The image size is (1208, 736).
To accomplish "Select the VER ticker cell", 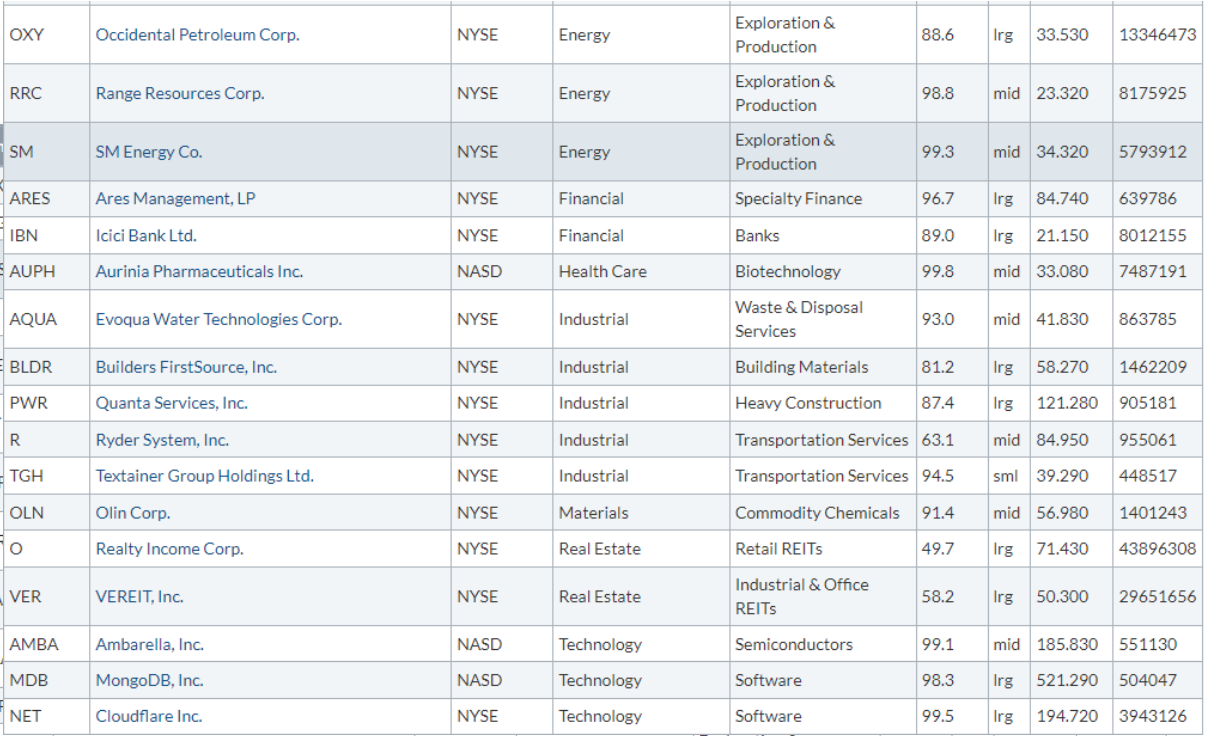I will (x=46, y=597).
